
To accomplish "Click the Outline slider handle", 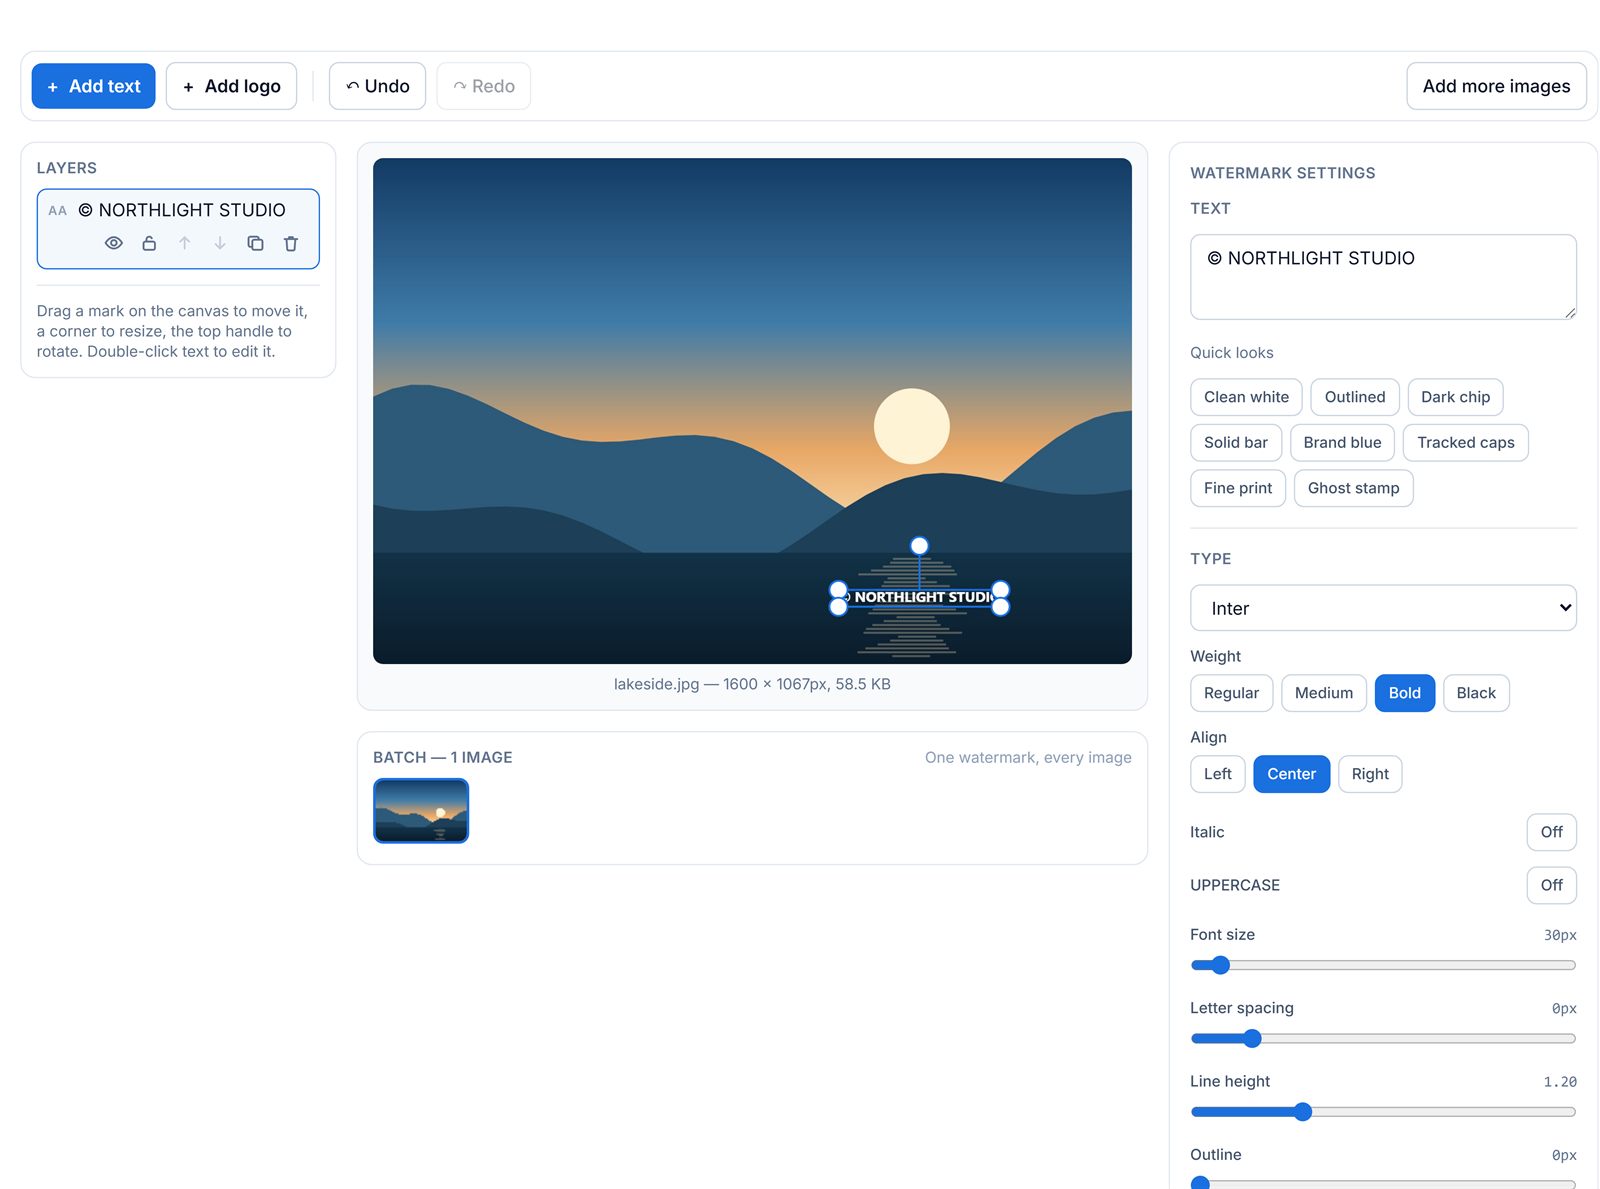I will [1200, 1184].
